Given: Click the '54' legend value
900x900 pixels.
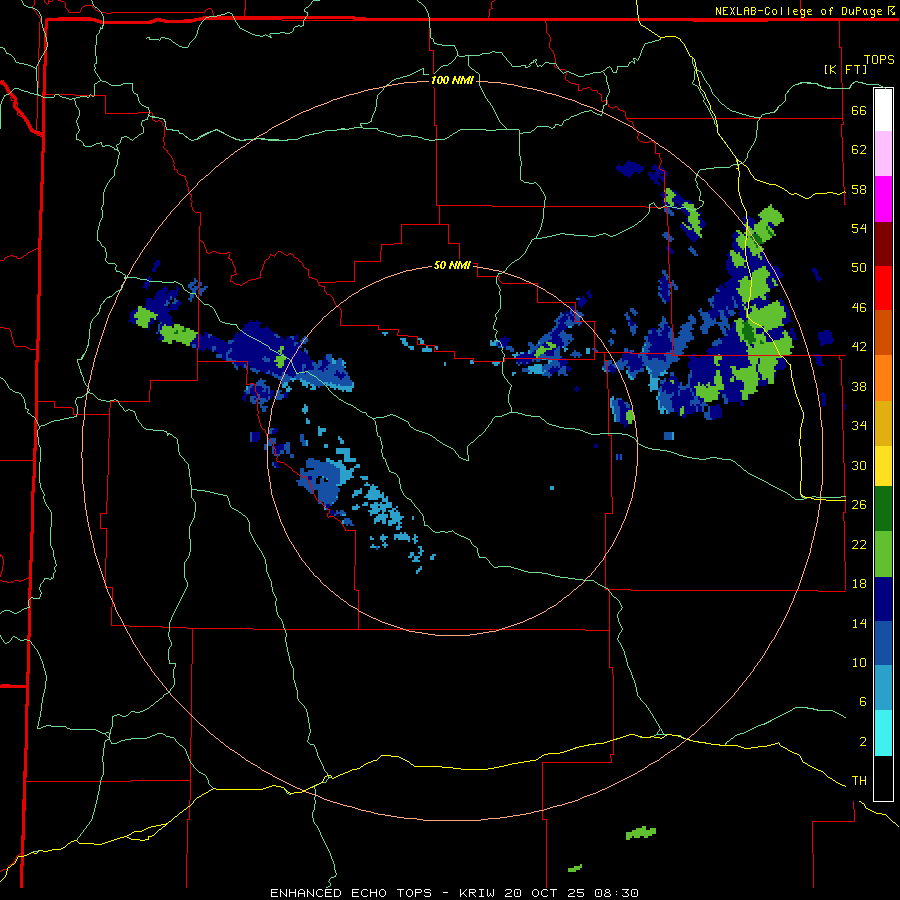Looking at the screenshot, I should 859,228.
